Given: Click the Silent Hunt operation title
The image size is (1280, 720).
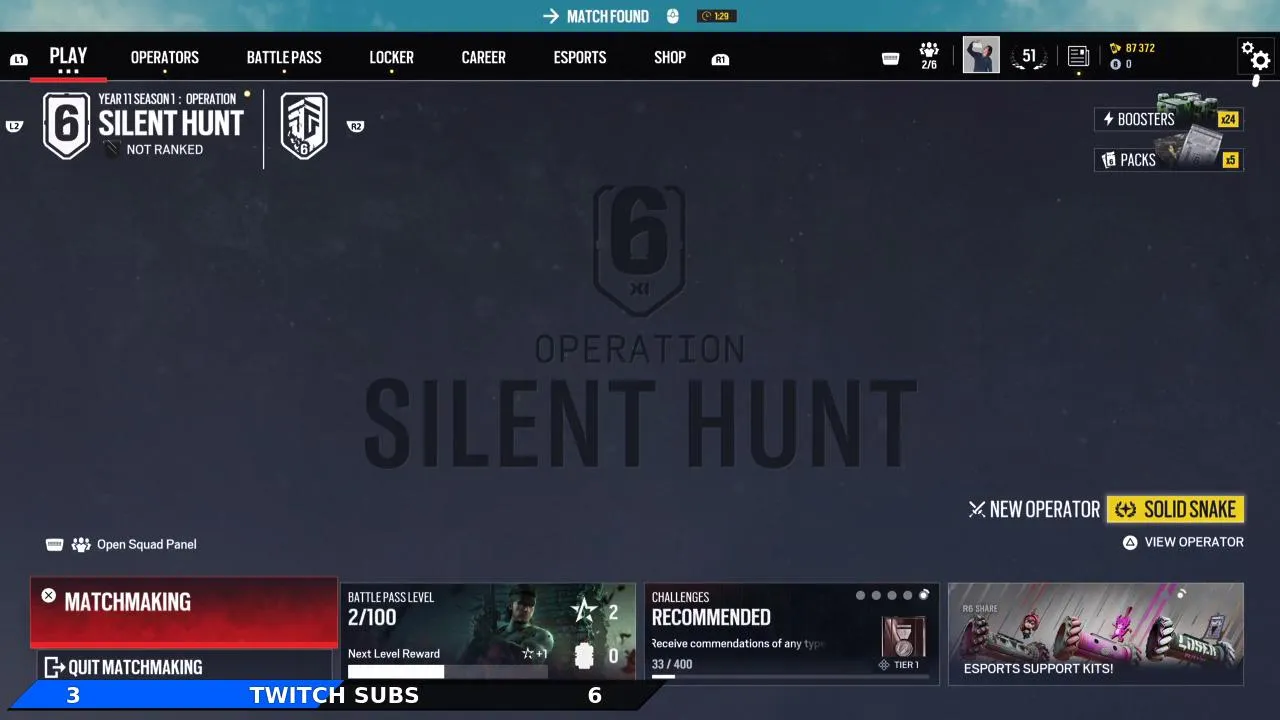Looking at the screenshot, I should [x=171, y=123].
